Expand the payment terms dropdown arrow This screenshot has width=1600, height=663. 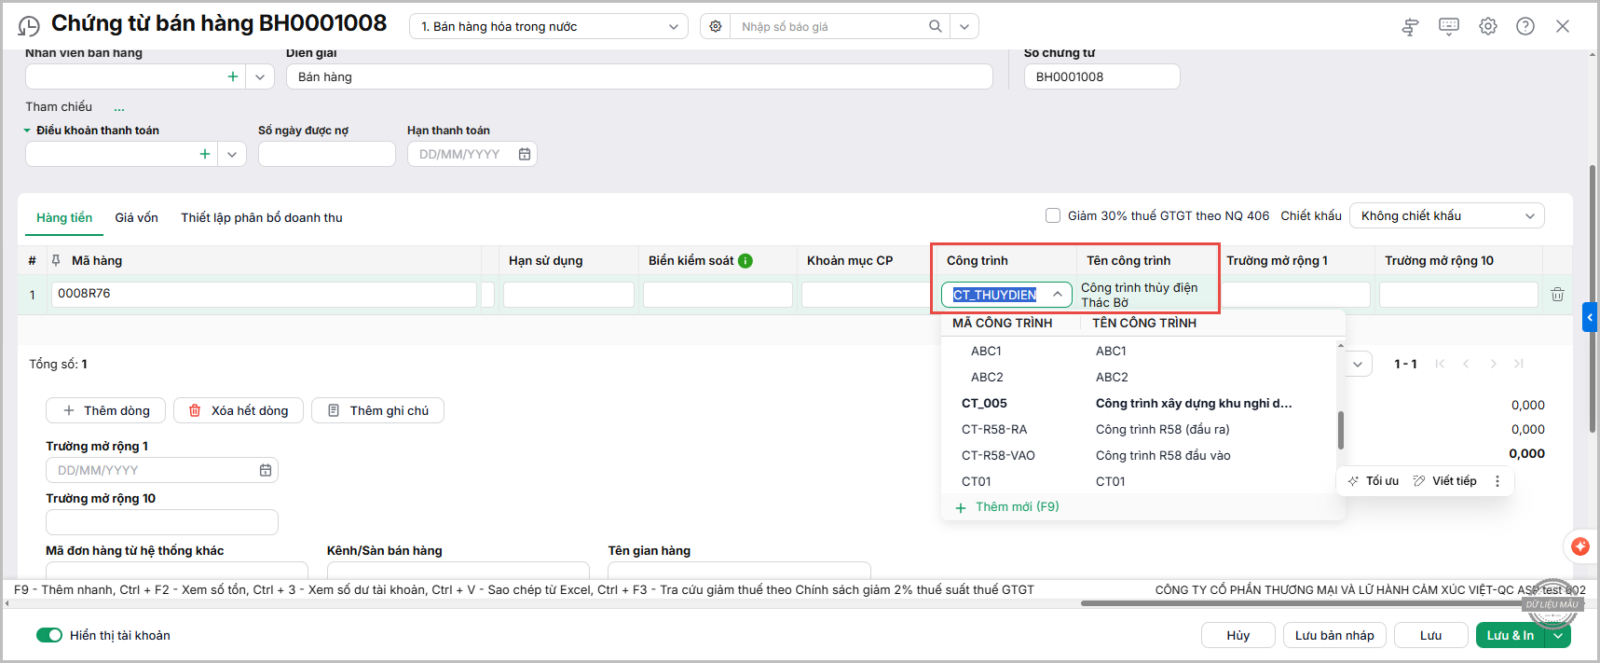tap(232, 154)
